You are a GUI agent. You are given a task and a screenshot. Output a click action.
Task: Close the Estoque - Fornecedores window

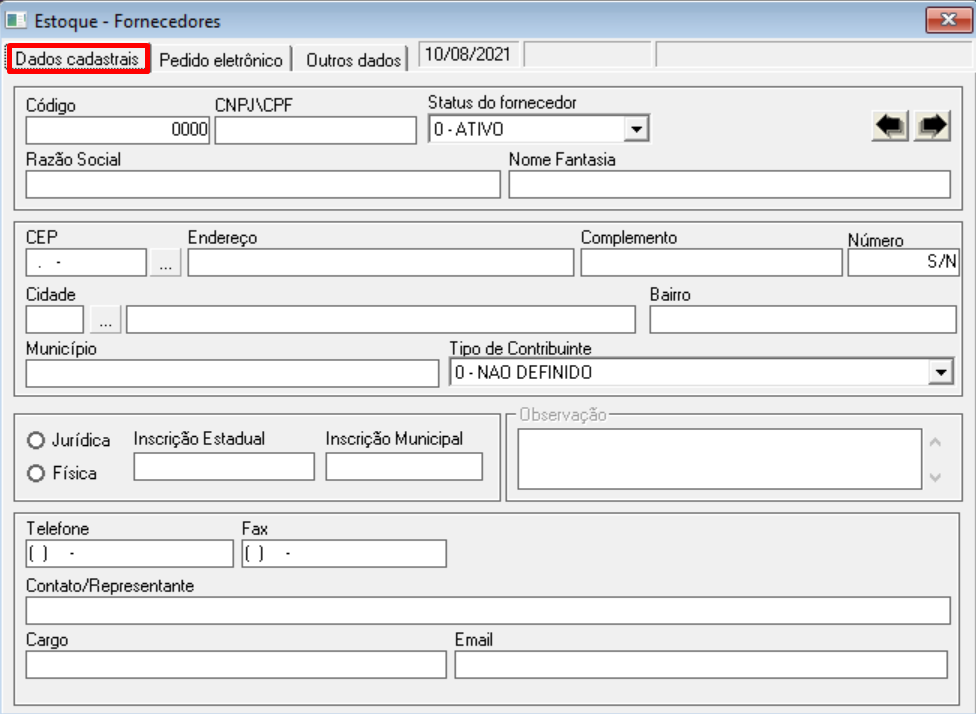pos(948,20)
